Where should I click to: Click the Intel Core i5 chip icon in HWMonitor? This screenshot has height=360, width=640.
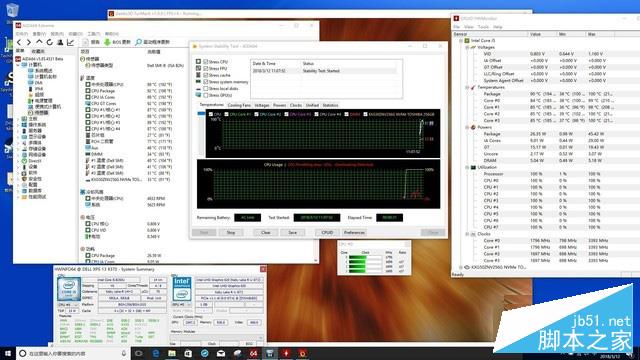[x=467, y=41]
